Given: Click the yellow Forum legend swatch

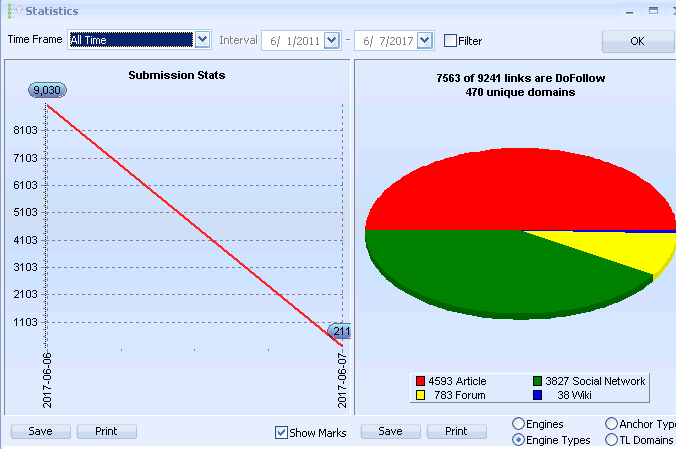Looking at the screenshot, I should tap(420, 395).
